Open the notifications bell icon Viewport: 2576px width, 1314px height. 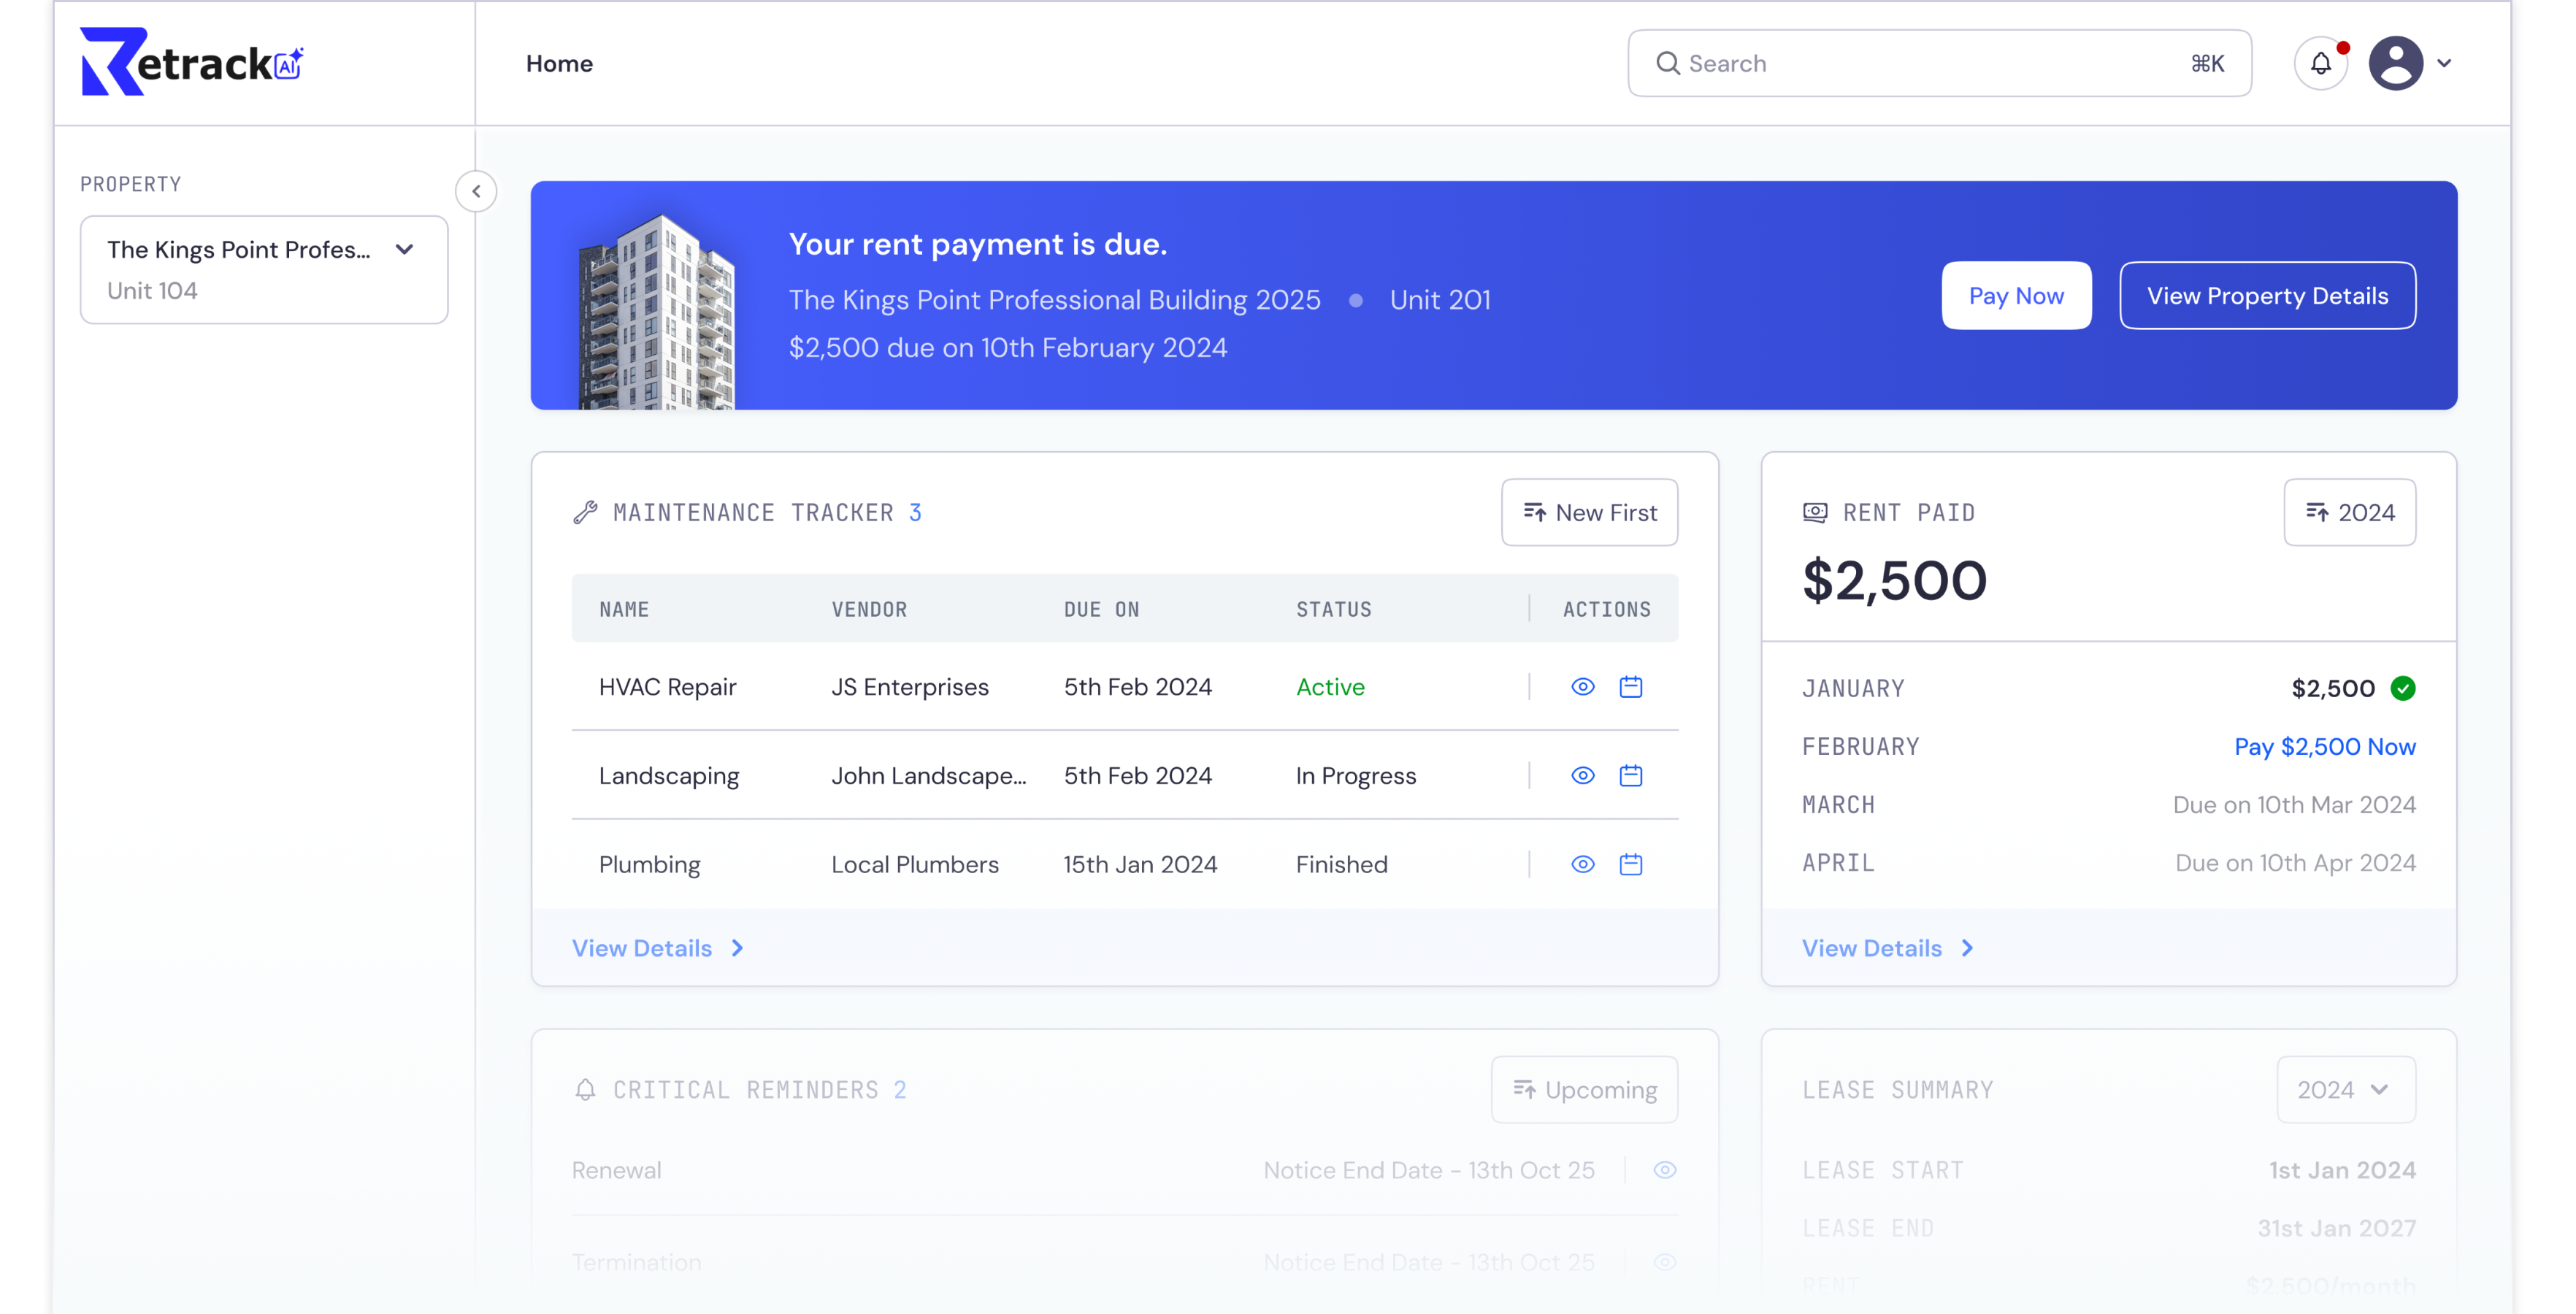click(2320, 63)
